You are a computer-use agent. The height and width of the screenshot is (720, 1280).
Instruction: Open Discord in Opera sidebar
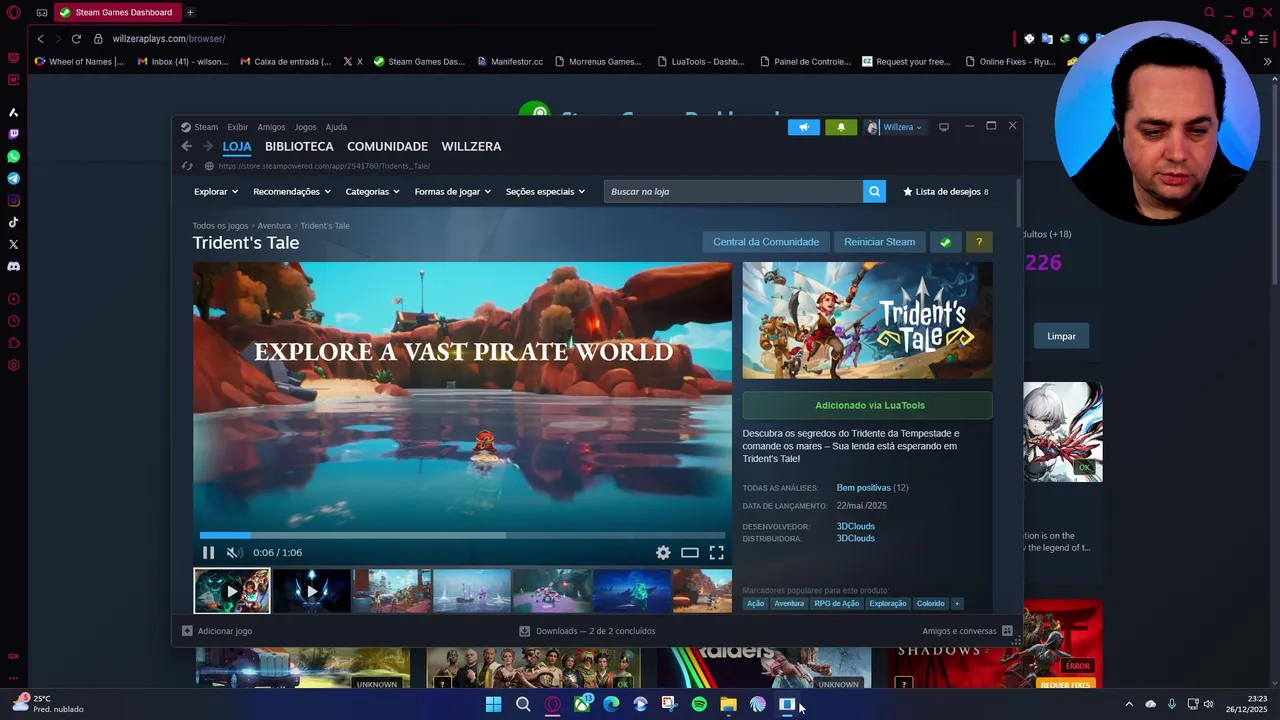[x=13, y=266]
